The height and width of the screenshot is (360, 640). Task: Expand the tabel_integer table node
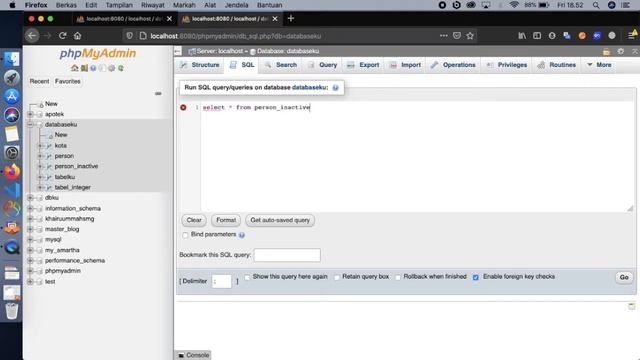40,187
